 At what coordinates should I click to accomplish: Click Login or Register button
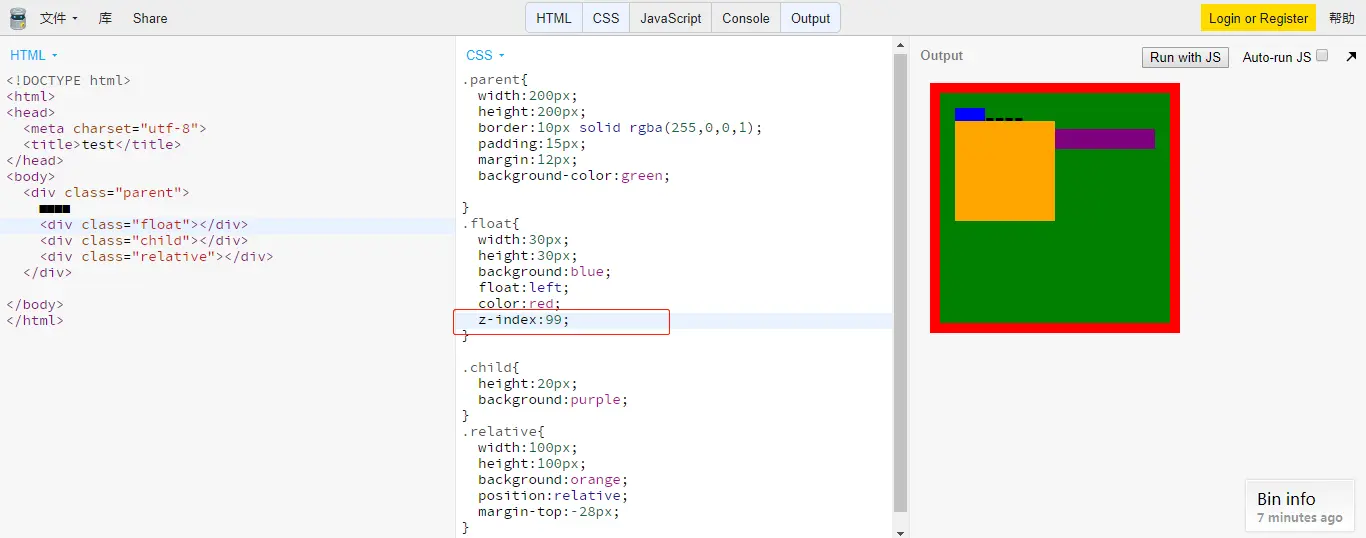pyautogui.click(x=1258, y=18)
